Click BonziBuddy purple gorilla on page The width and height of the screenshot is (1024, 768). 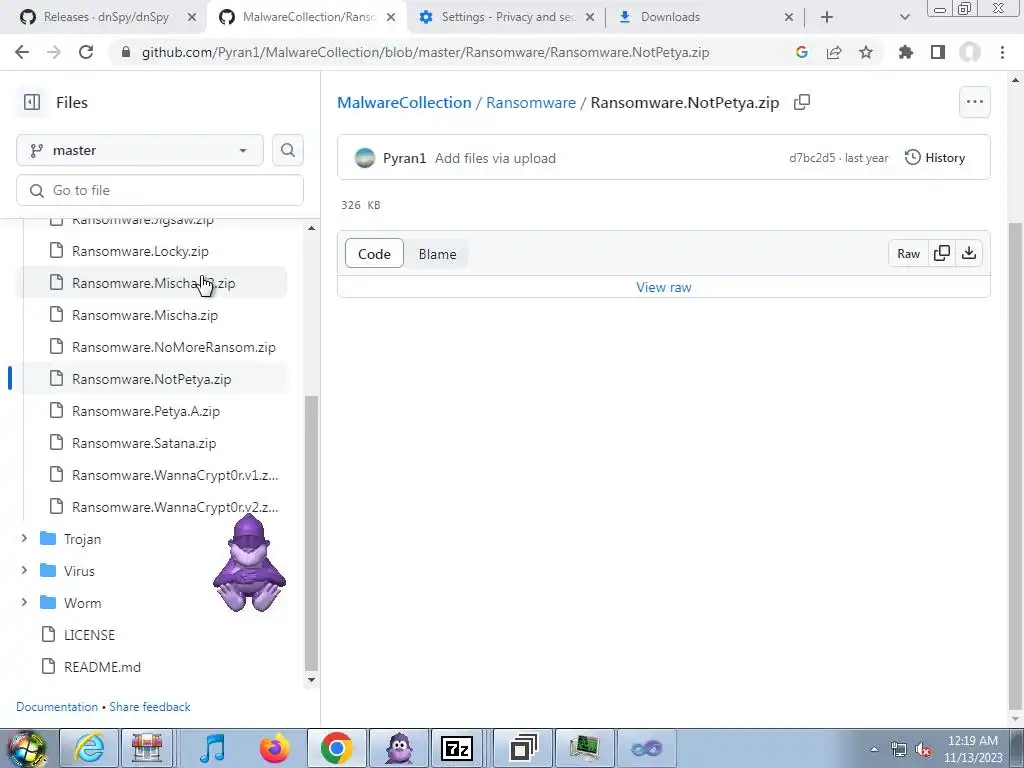point(249,563)
